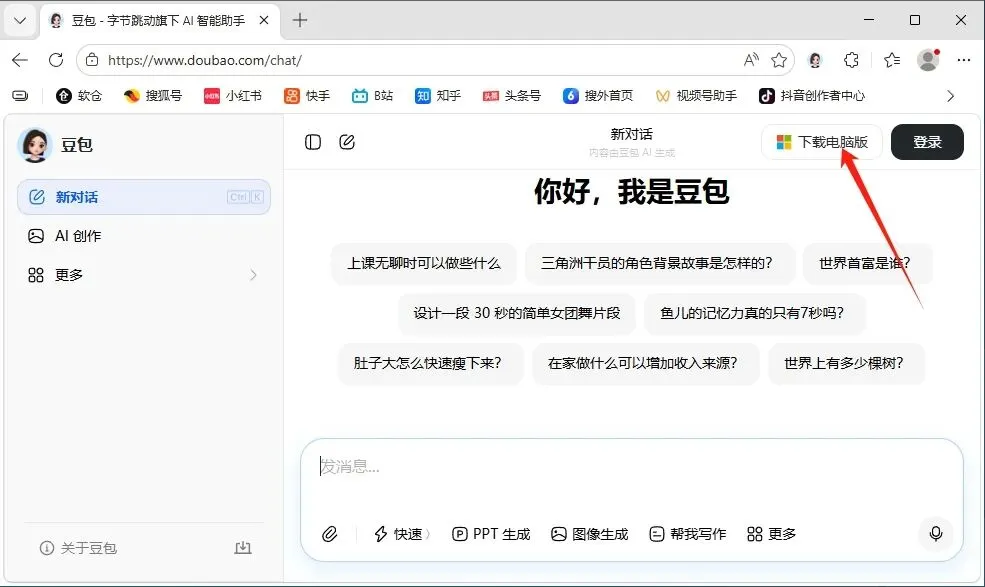Viewport: 985px width, 587px height.
Task: Go back with the browser back arrow
Action: pos(20,60)
